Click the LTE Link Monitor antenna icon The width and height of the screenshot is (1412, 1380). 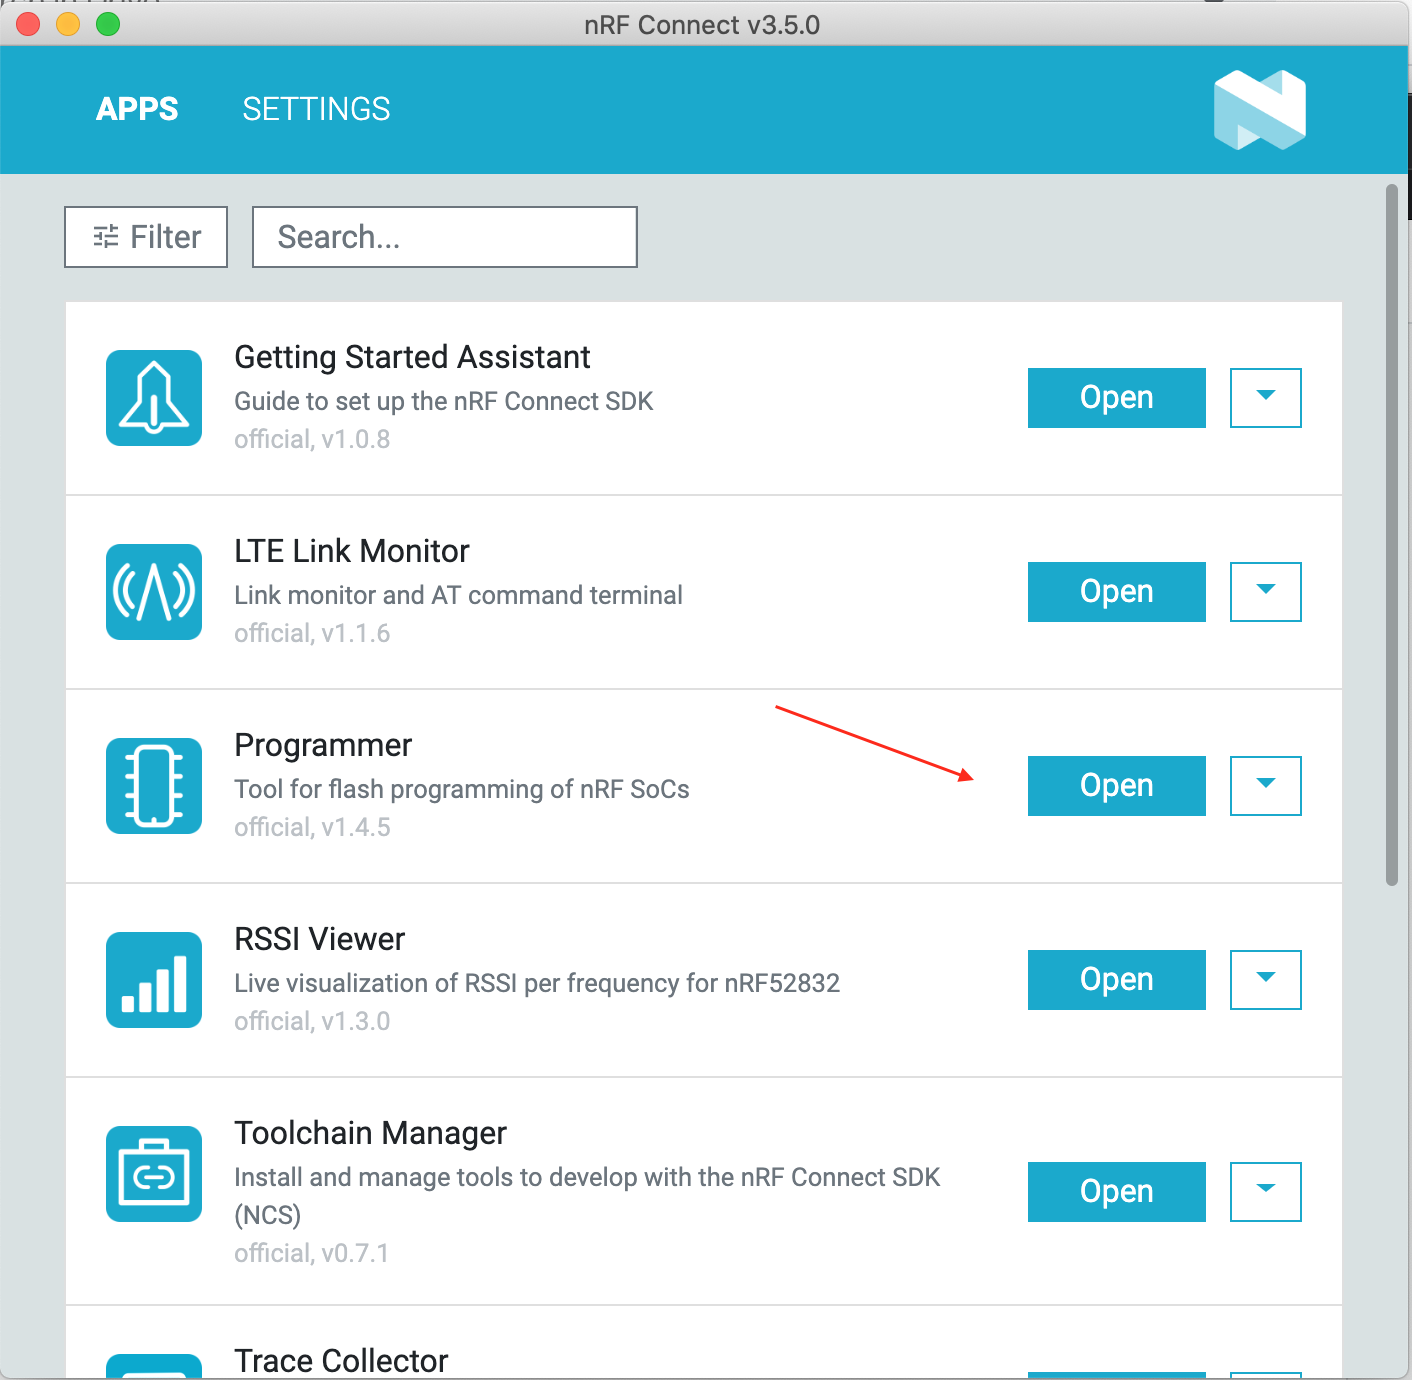[154, 592]
